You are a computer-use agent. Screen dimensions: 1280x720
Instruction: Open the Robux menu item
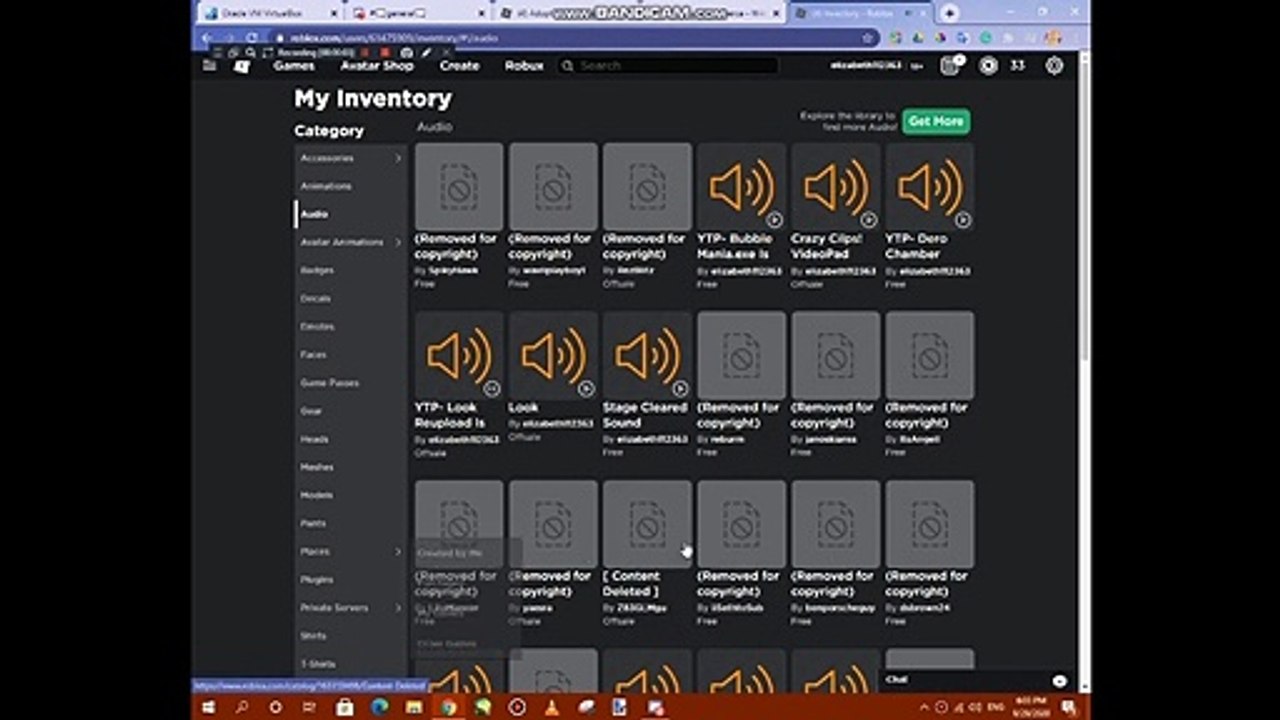click(524, 66)
